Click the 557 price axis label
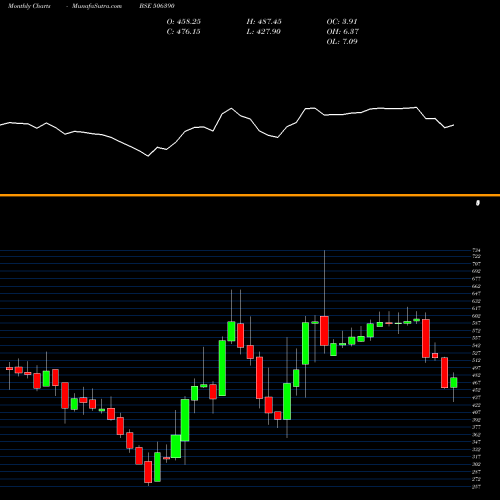The width and height of the screenshot is (500, 500). tap(476, 338)
